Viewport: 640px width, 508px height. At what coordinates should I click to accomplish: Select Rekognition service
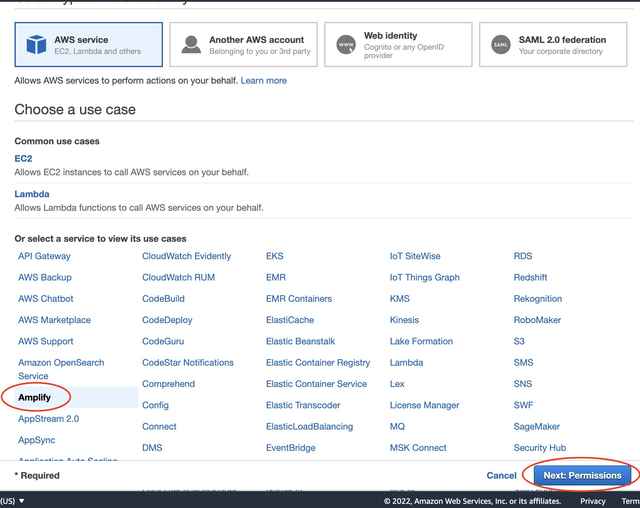click(538, 298)
